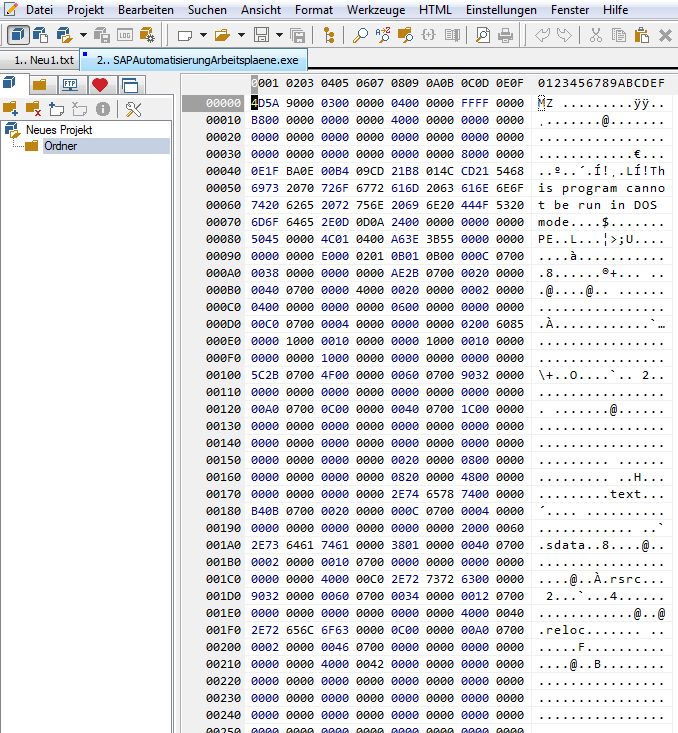Image resolution: width=678 pixels, height=733 pixels.
Task: Click the save all files icon
Action: point(297,35)
